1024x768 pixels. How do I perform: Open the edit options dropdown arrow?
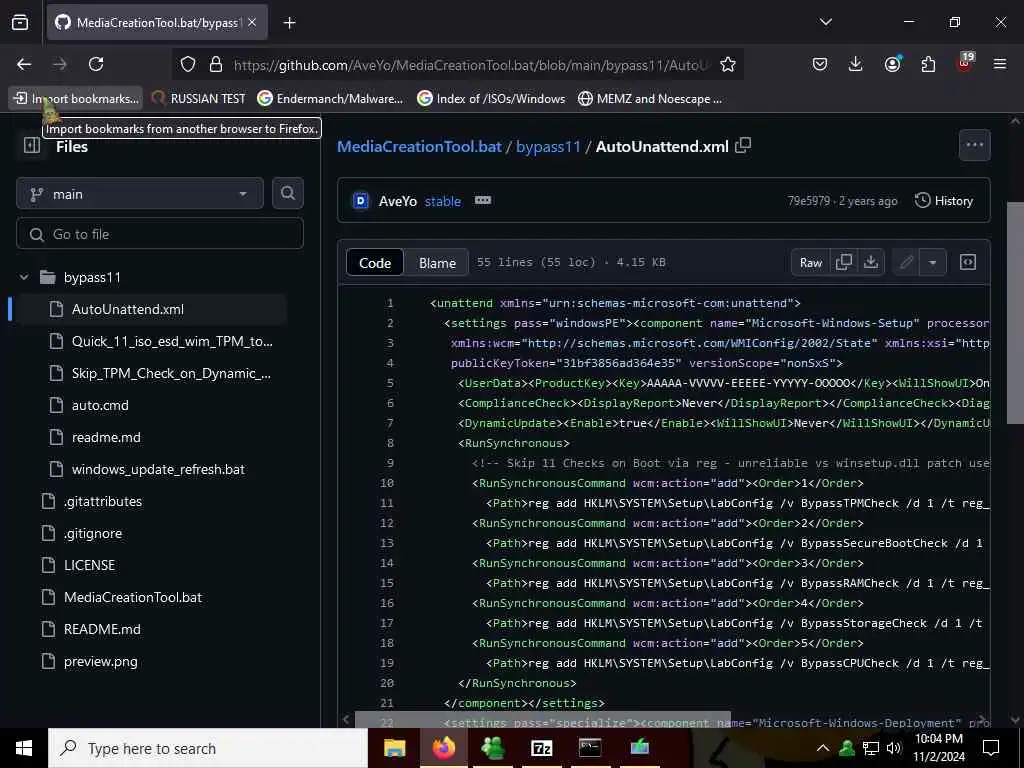coord(933,263)
